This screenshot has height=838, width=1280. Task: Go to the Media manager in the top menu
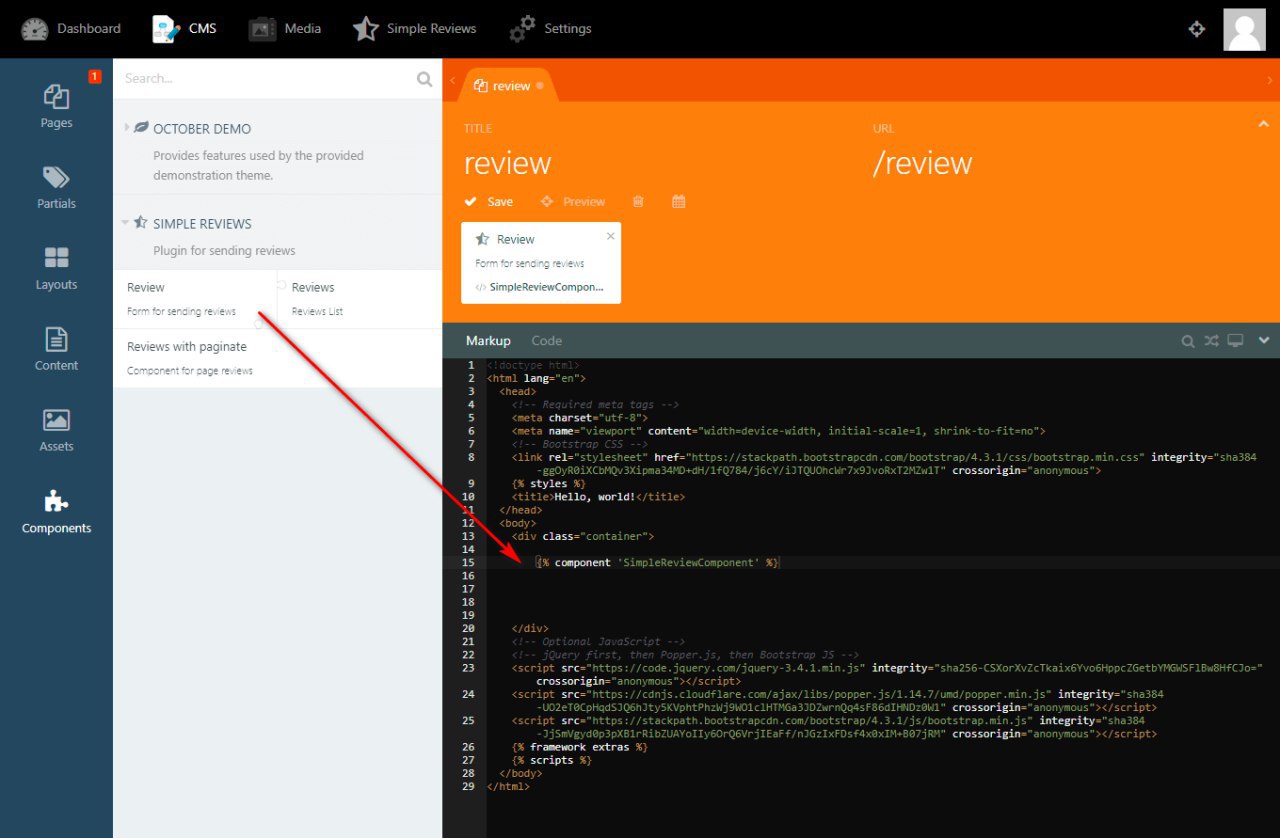point(285,29)
